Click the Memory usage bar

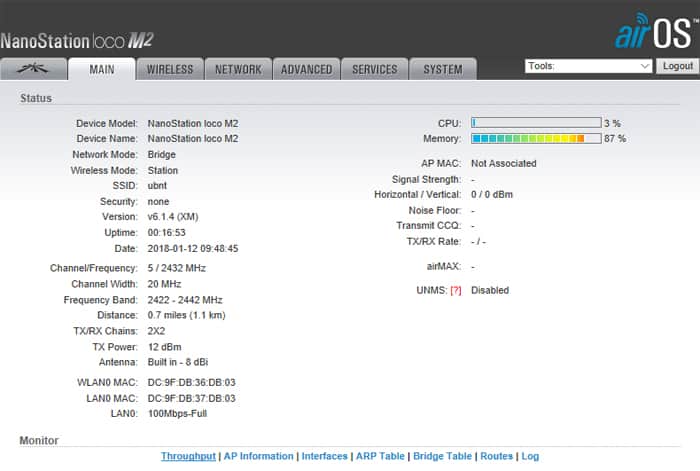[x=536, y=138]
